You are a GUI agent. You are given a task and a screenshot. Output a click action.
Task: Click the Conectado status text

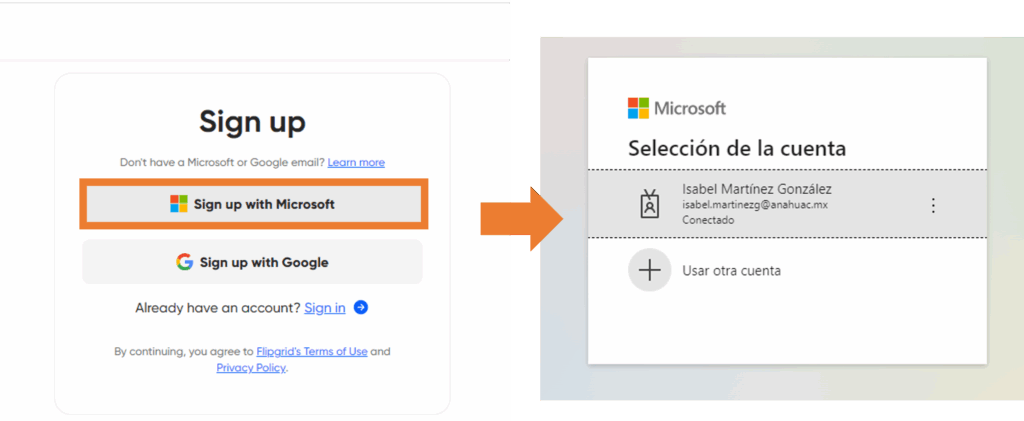point(708,220)
